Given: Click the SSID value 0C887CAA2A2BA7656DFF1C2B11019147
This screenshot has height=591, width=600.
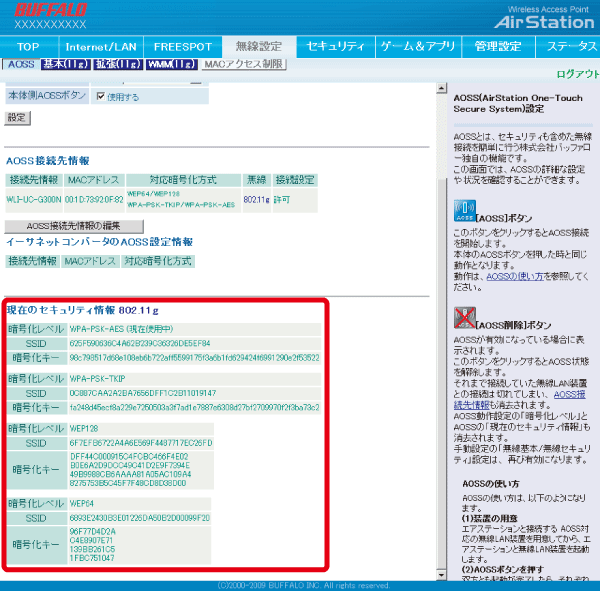Looking at the screenshot, I should click(x=143, y=393).
